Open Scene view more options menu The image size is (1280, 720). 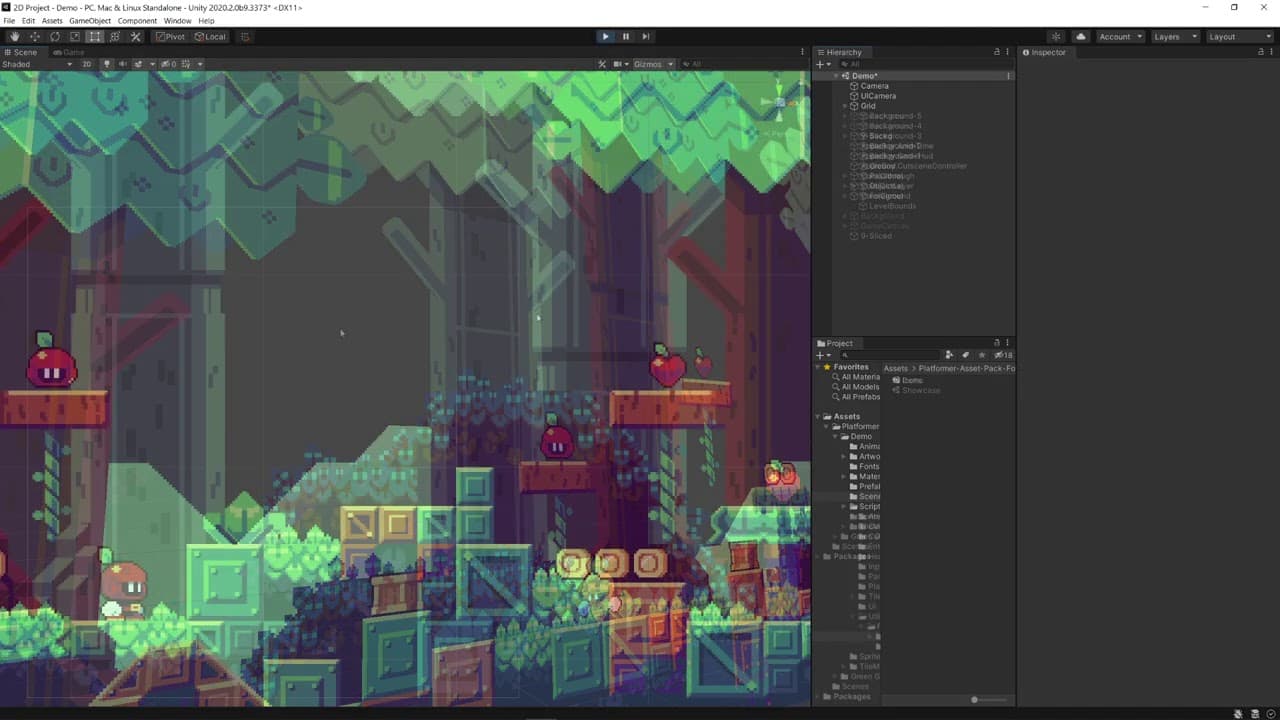click(x=802, y=52)
